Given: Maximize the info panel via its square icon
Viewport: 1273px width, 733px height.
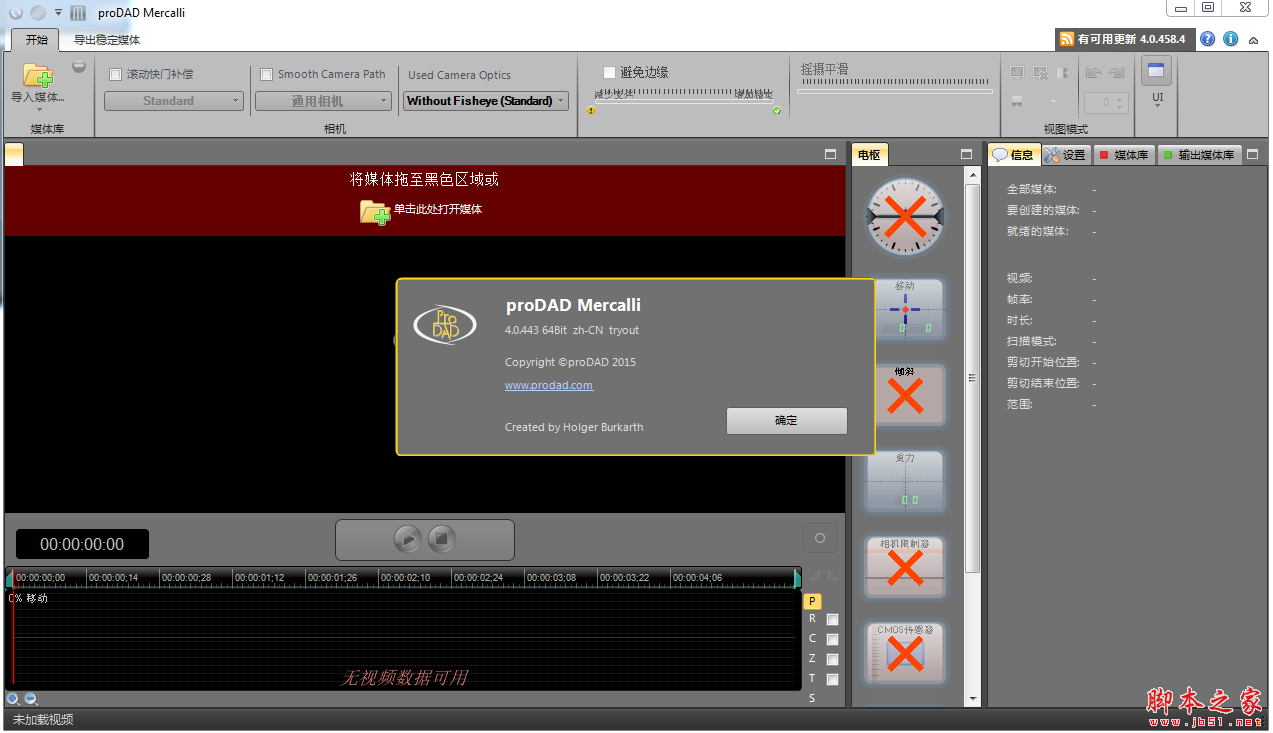Looking at the screenshot, I should pos(1252,154).
